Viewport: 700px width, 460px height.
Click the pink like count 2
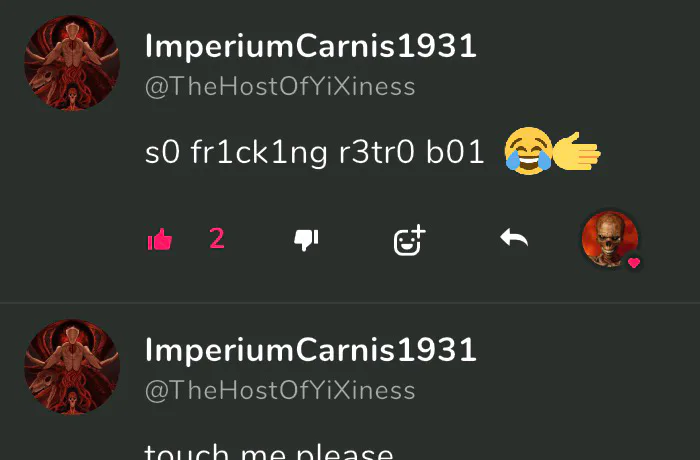(217, 238)
